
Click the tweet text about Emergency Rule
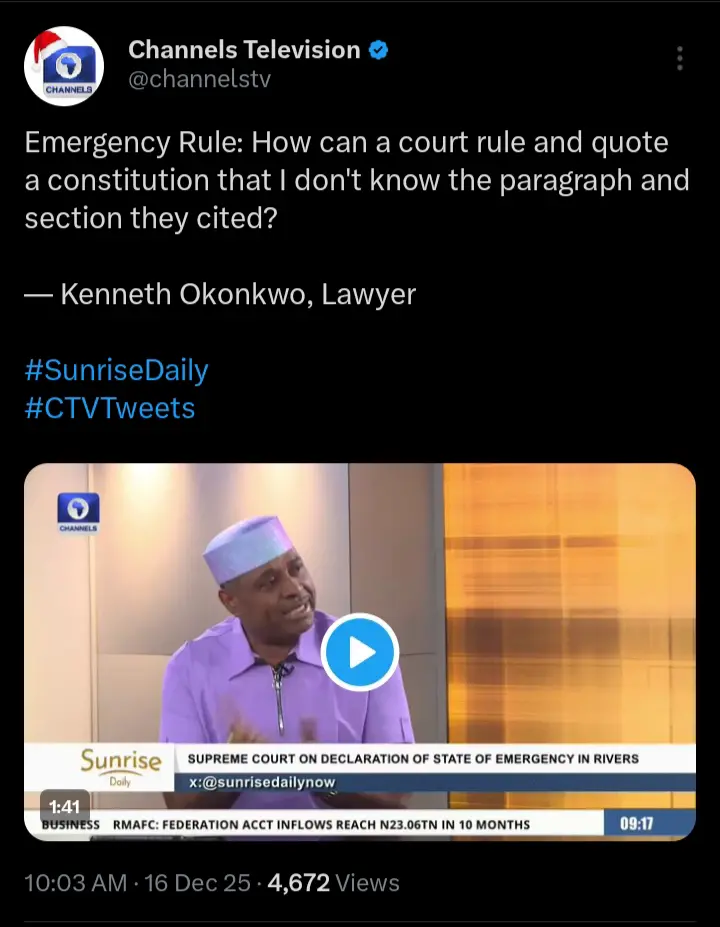tap(357, 180)
